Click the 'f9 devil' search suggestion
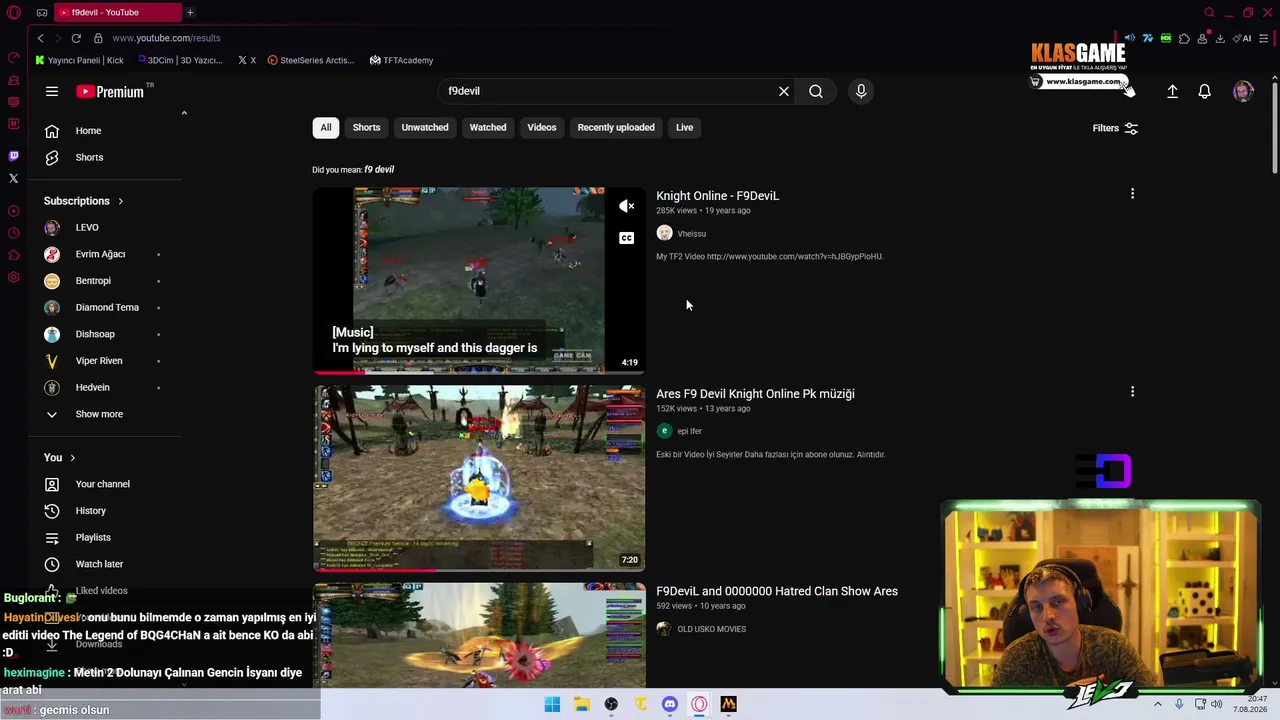Screen dimensions: 1280x720 379,170
